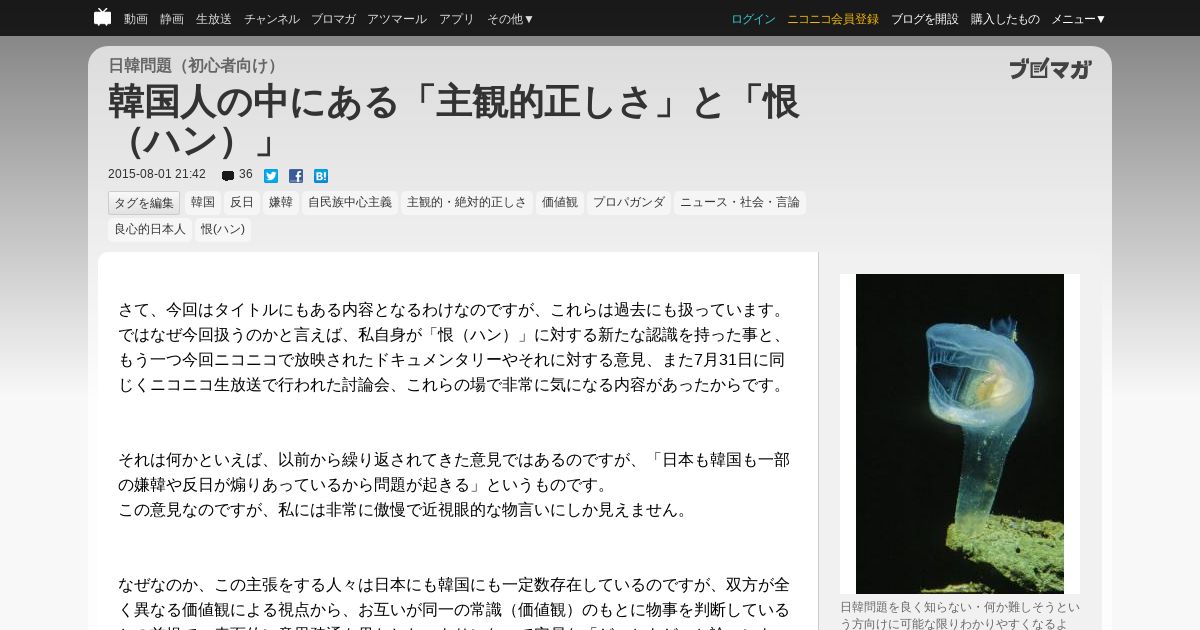Select the 嫌韓 tag
This screenshot has height=630, width=1200.
coord(281,202)
